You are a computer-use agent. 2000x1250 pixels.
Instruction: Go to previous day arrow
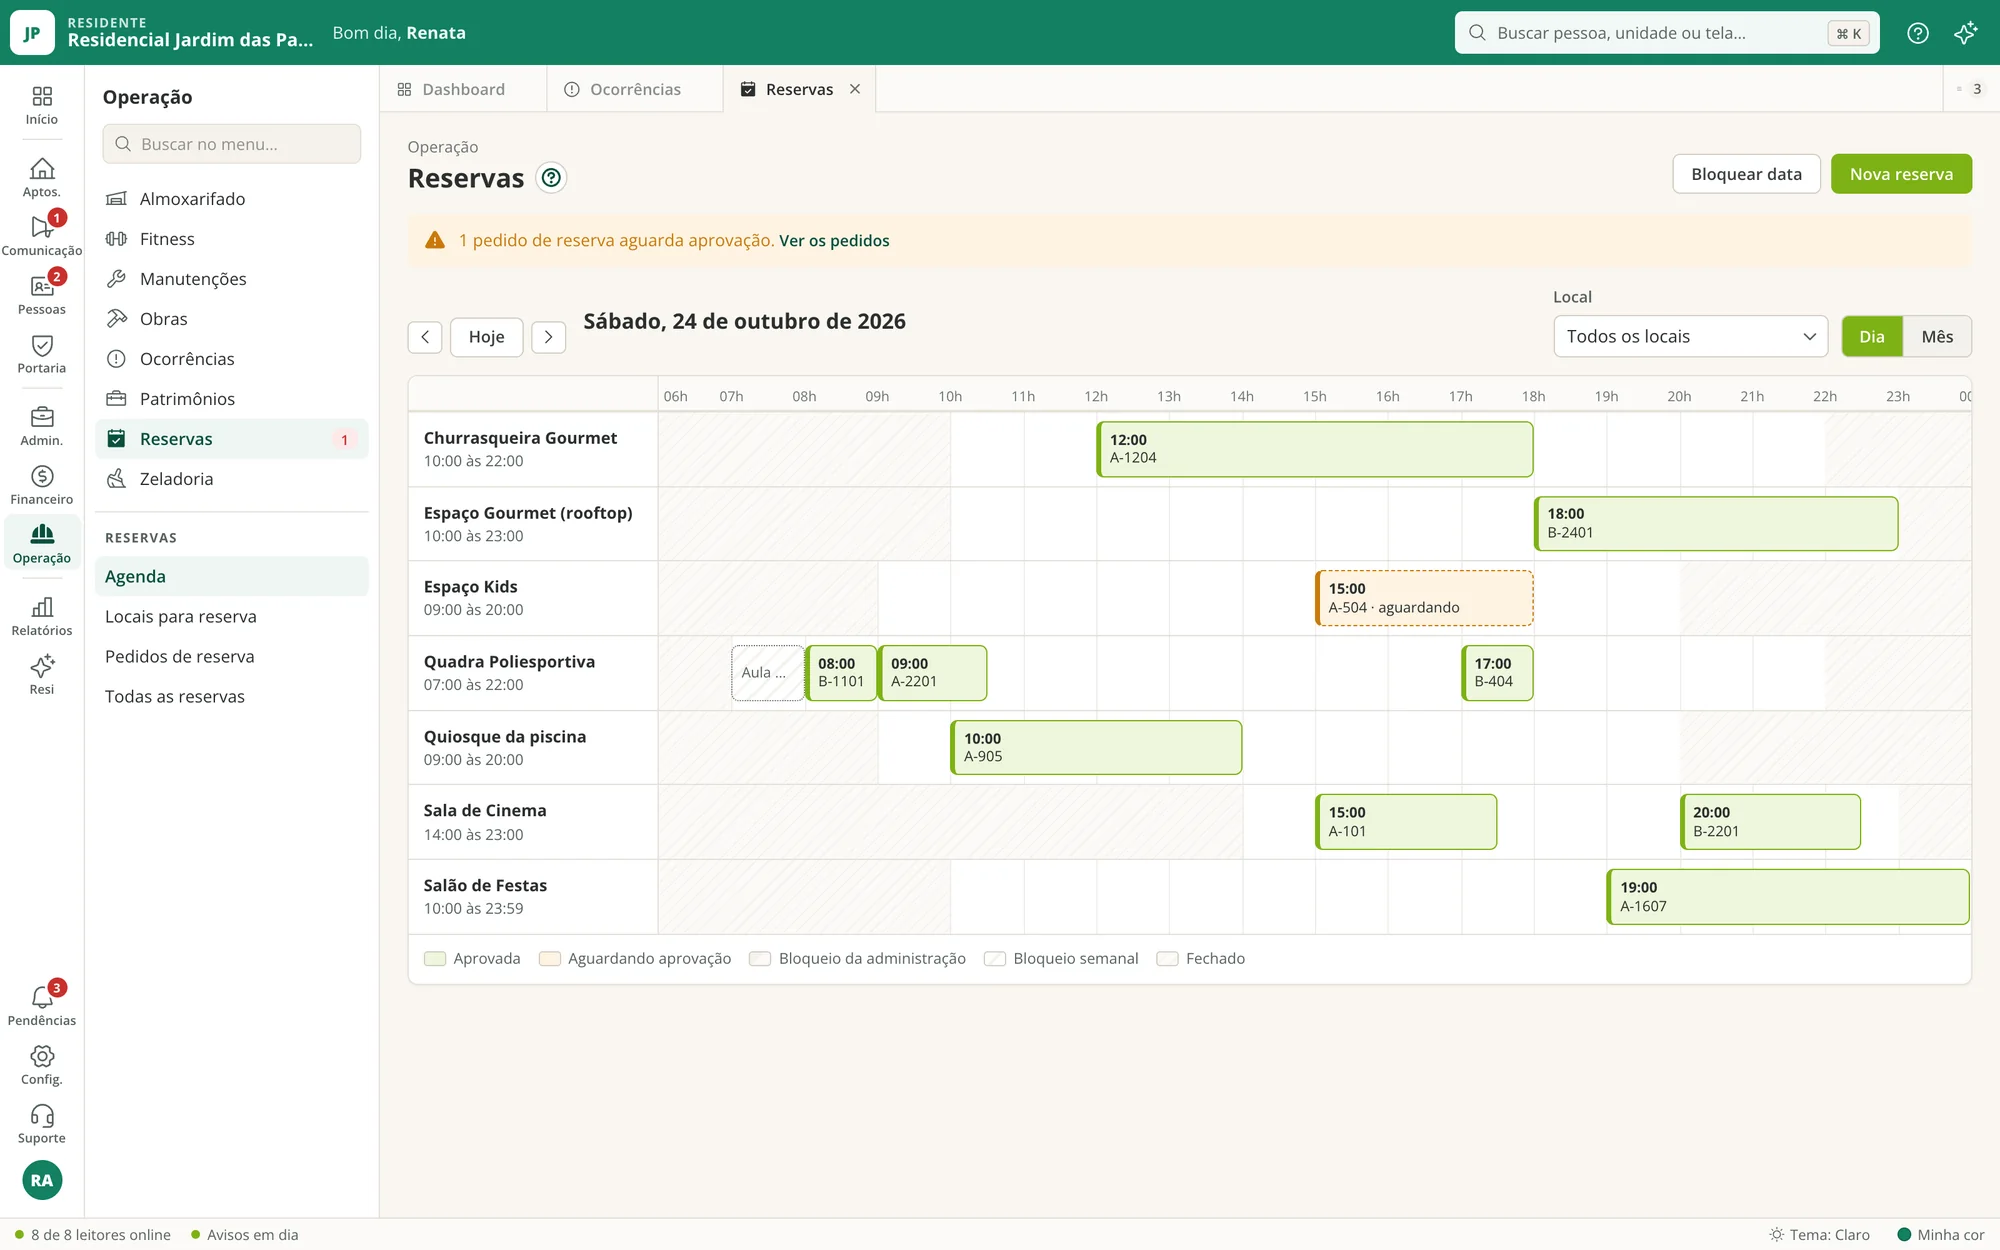point(425,337)
